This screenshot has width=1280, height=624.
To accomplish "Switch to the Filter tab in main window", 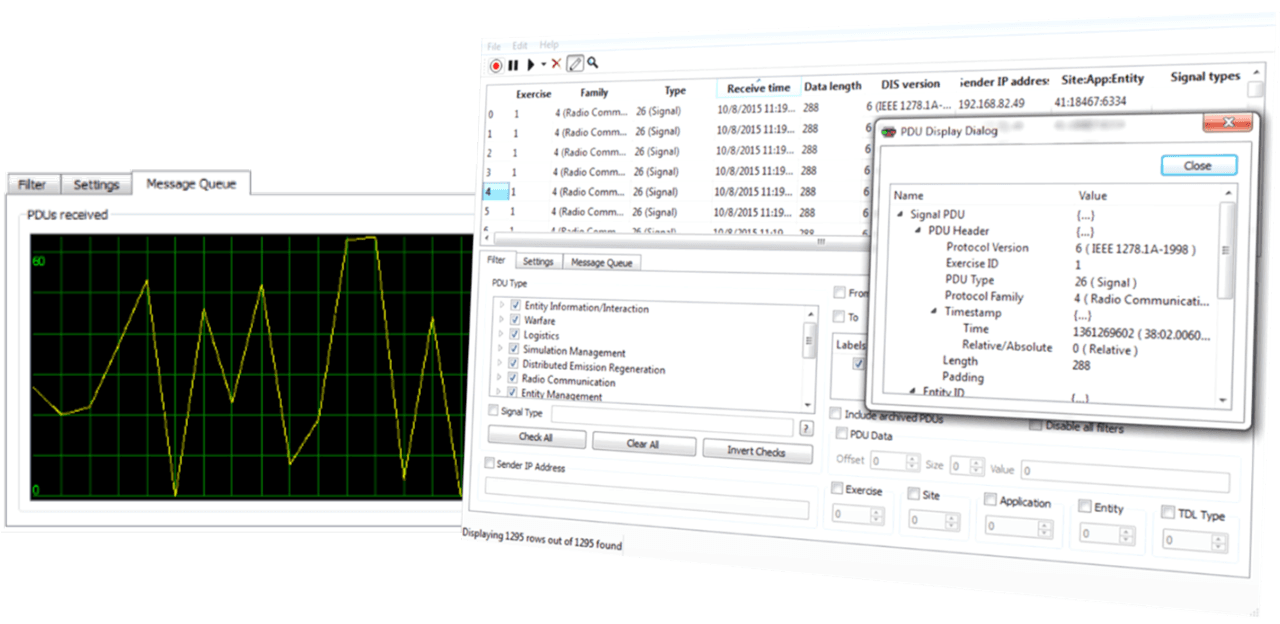I will click(497, 260).
